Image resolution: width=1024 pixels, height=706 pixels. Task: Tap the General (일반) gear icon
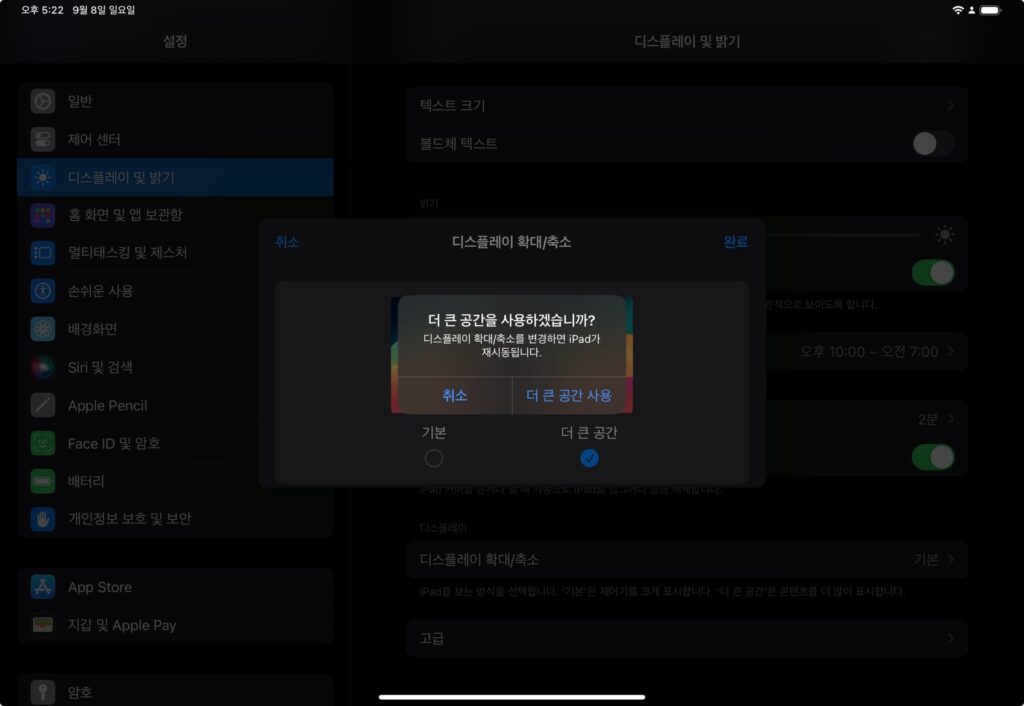[x=42, y=101]
